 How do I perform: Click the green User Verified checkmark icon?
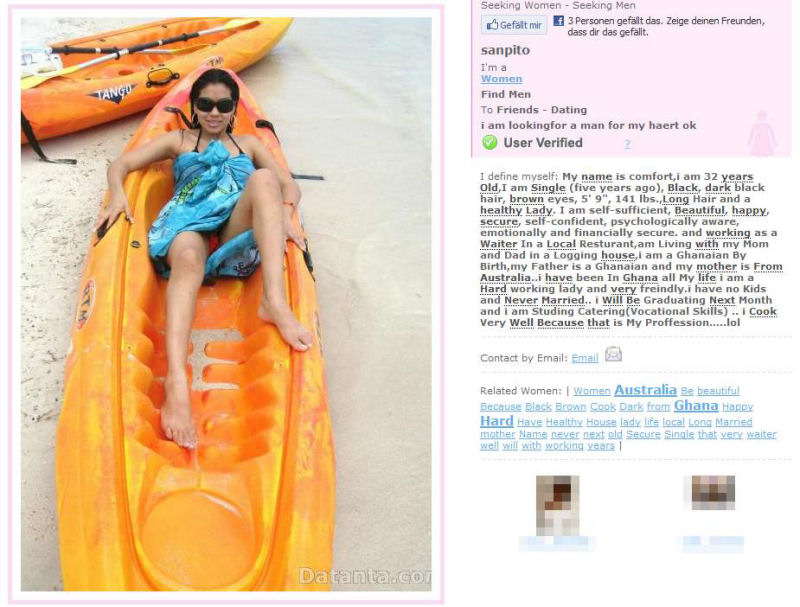pos(489,142)
